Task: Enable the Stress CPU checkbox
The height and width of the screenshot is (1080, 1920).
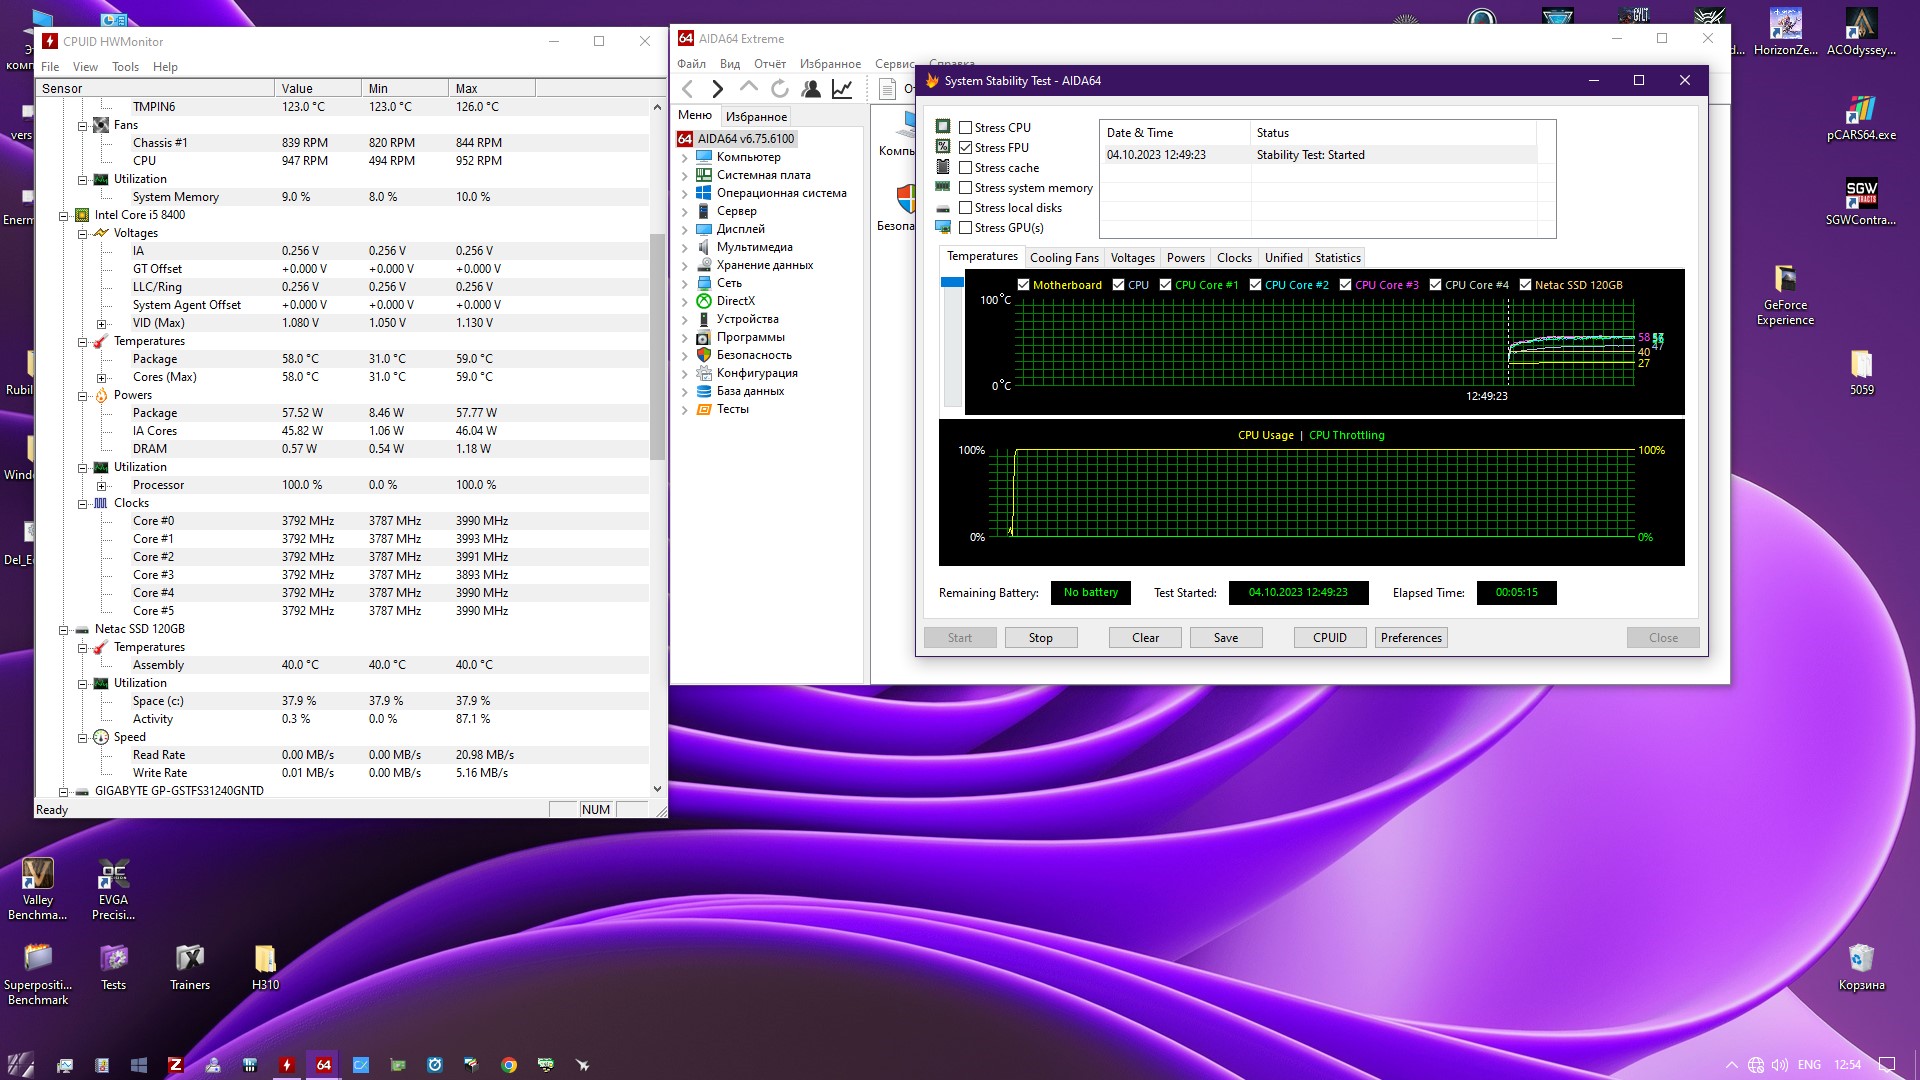Action: pyautogui.click(x=966, y=128)
